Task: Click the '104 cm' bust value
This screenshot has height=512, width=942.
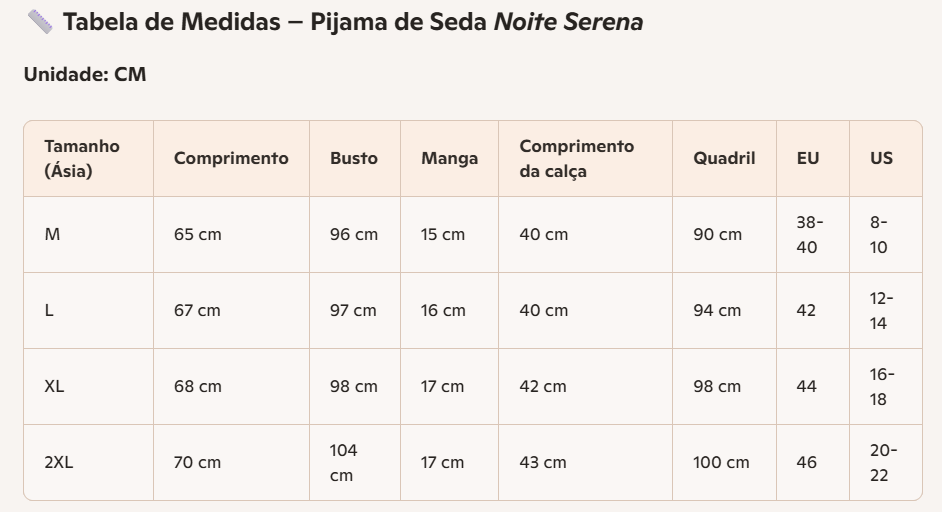Action: pyautogui.click(x=343, y=463)
